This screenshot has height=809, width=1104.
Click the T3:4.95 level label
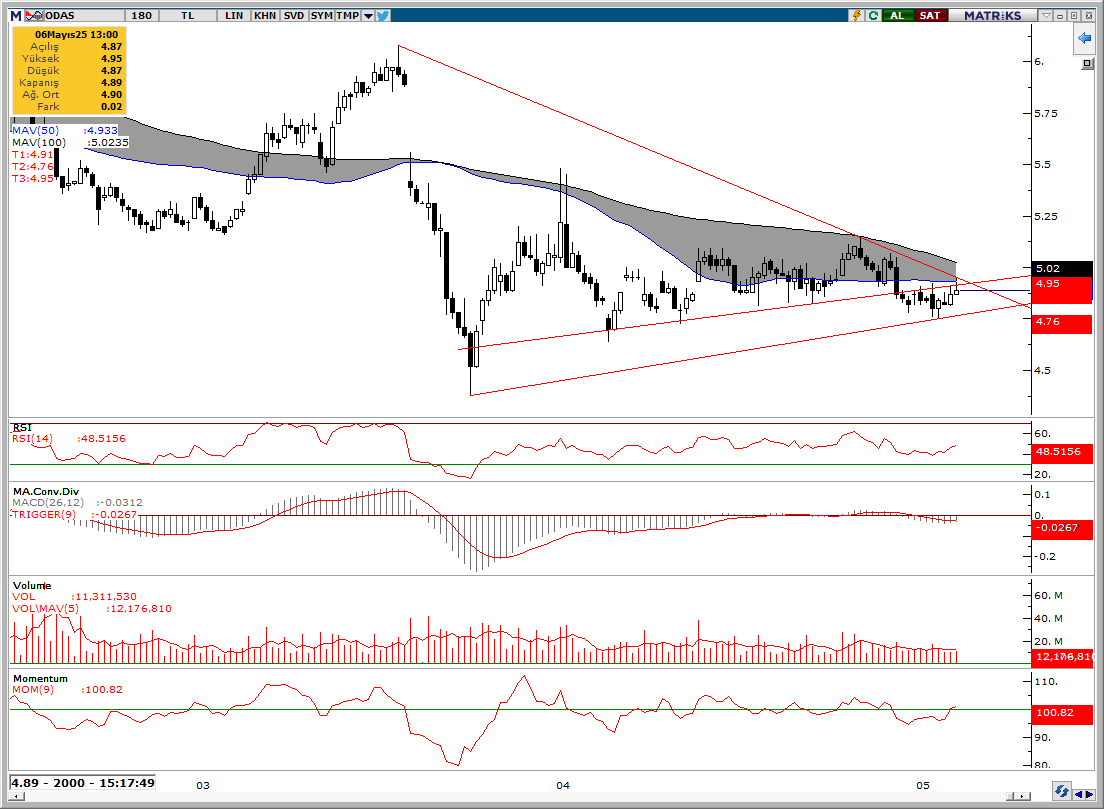pos(32,178)
